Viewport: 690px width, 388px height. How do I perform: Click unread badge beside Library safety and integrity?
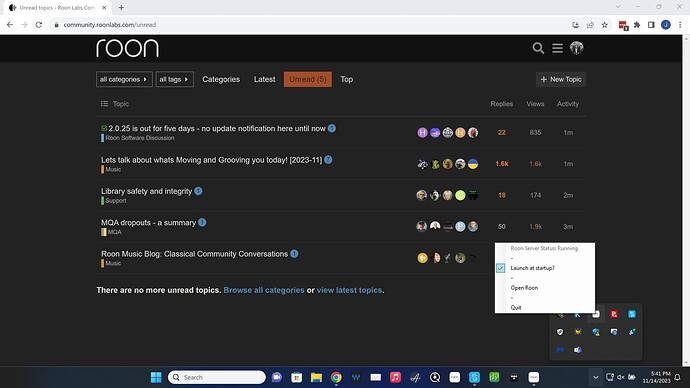tap(198, 191)
